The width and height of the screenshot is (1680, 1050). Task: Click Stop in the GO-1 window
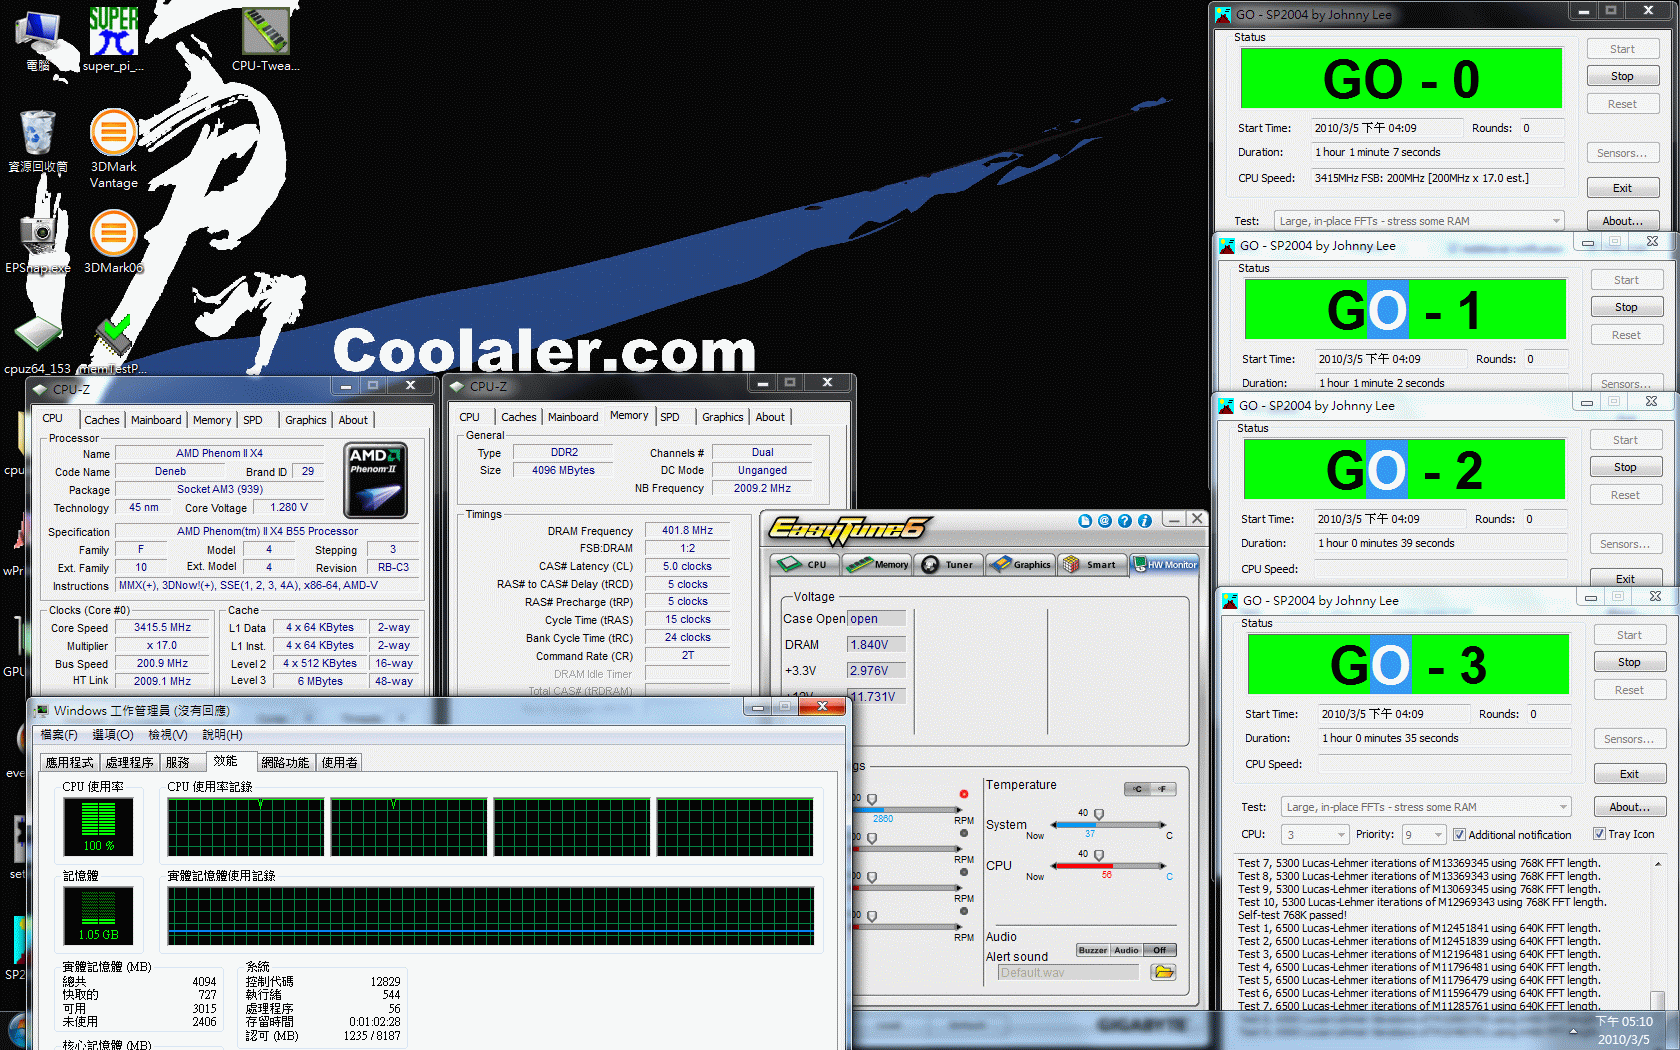(1626, 307)
